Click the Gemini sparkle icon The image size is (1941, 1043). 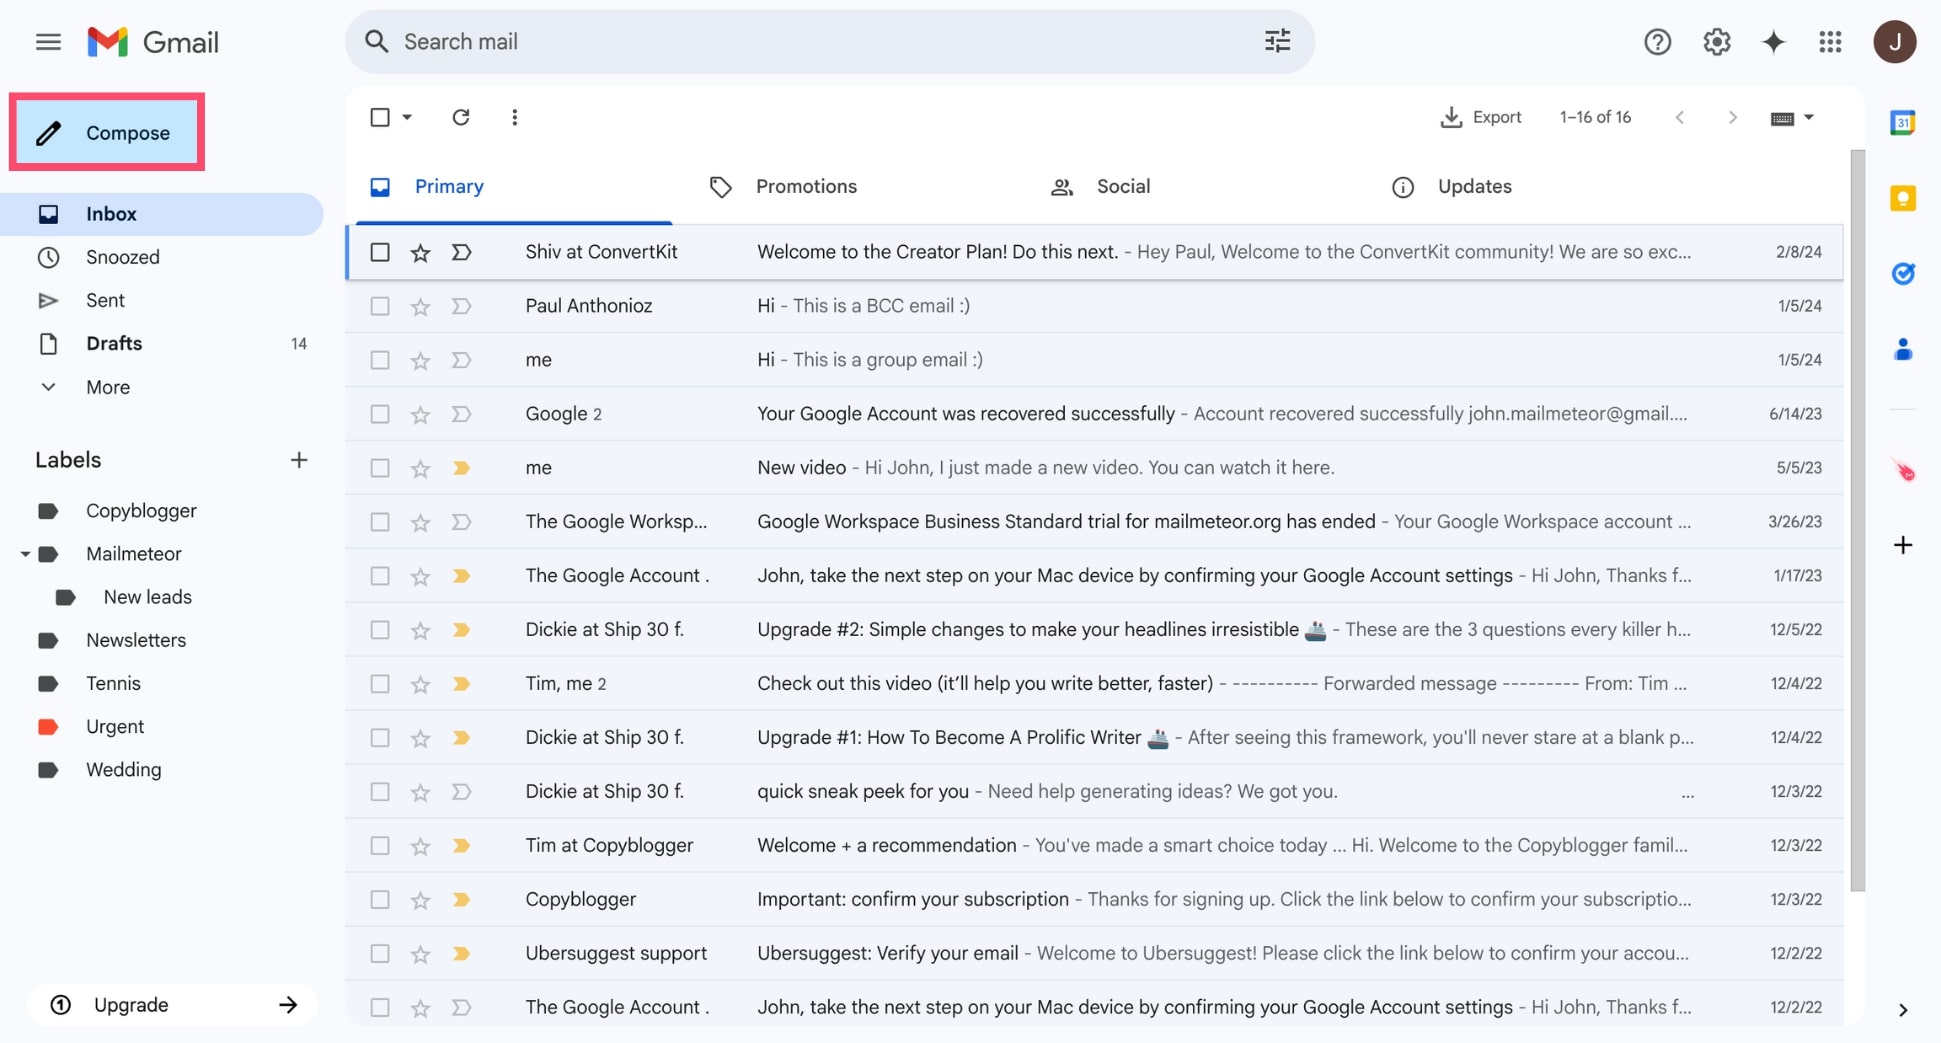1773,42
